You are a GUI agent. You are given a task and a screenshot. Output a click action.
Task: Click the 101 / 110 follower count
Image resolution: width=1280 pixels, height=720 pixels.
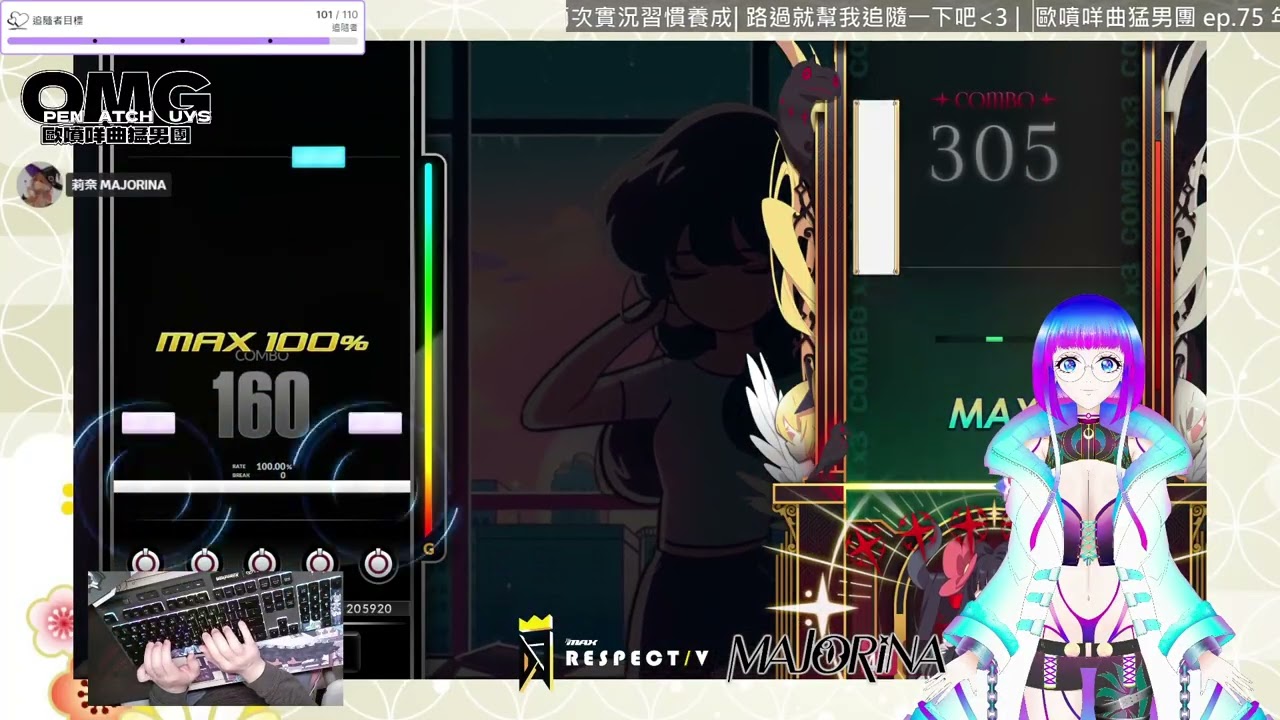pyautogui.click(x=337, y=15)
